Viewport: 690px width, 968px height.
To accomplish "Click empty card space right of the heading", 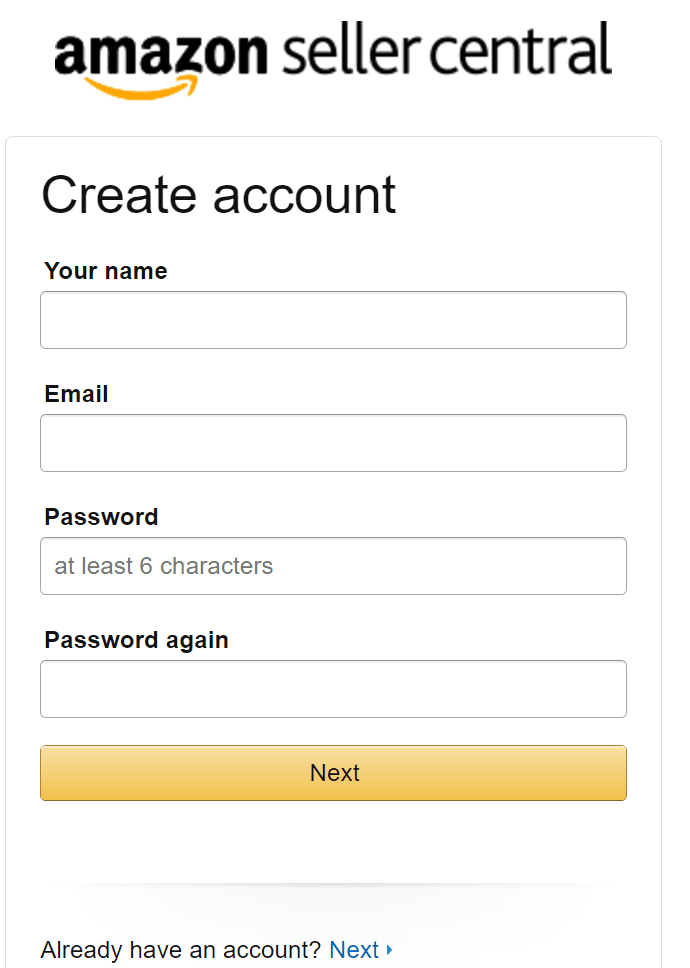I will pyautogui.click(x=530, y=195).
